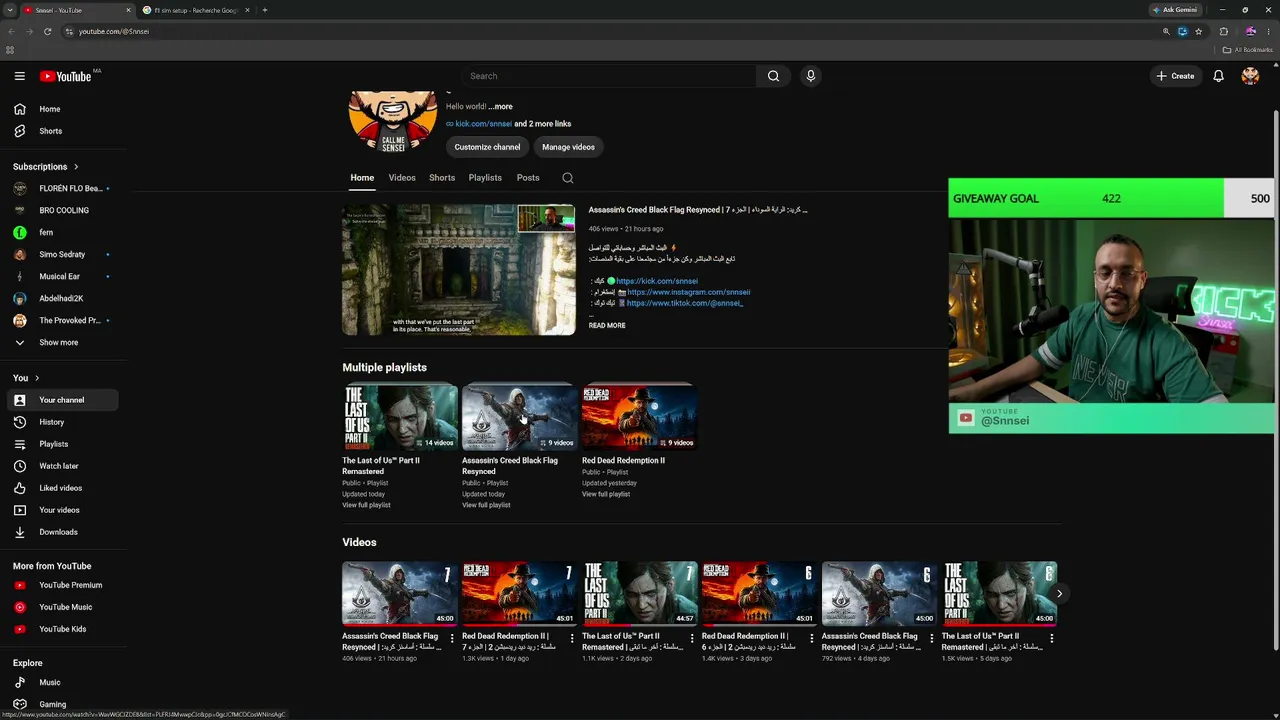Open Gaming under Explore
Viewport: 1280px width, 720px height.
click(x=62, y=704)
